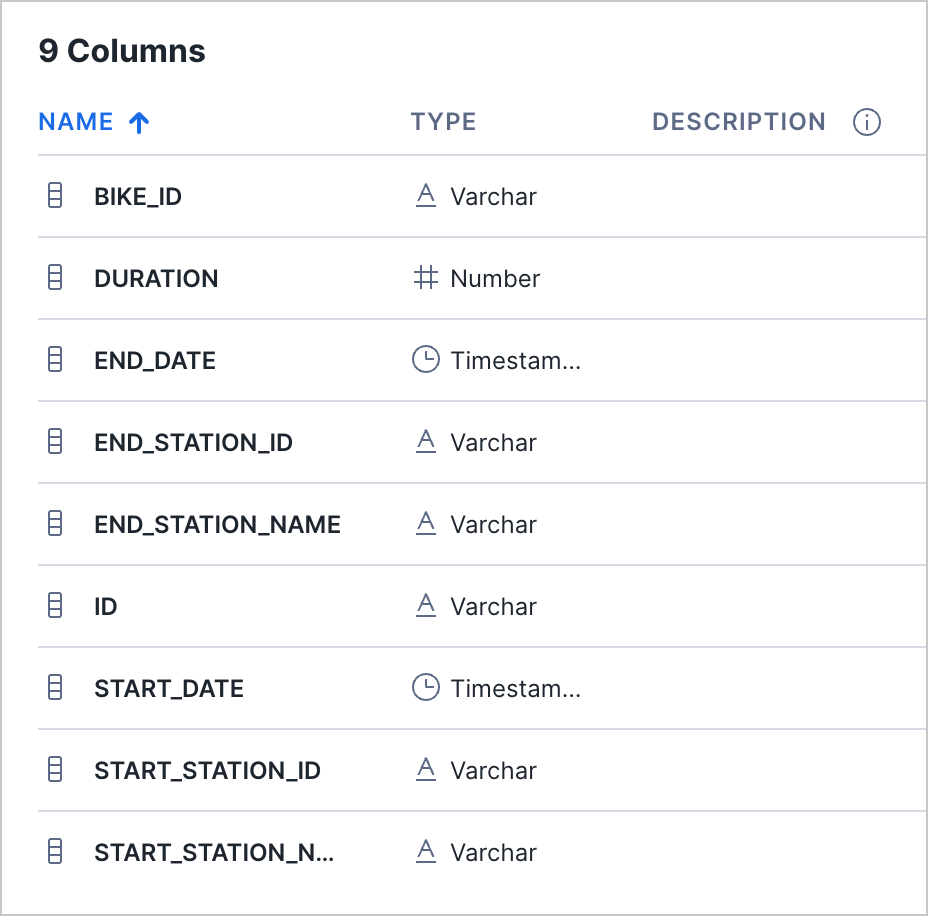Click the truncated START_STATION_N... column name

pos(214,853)
